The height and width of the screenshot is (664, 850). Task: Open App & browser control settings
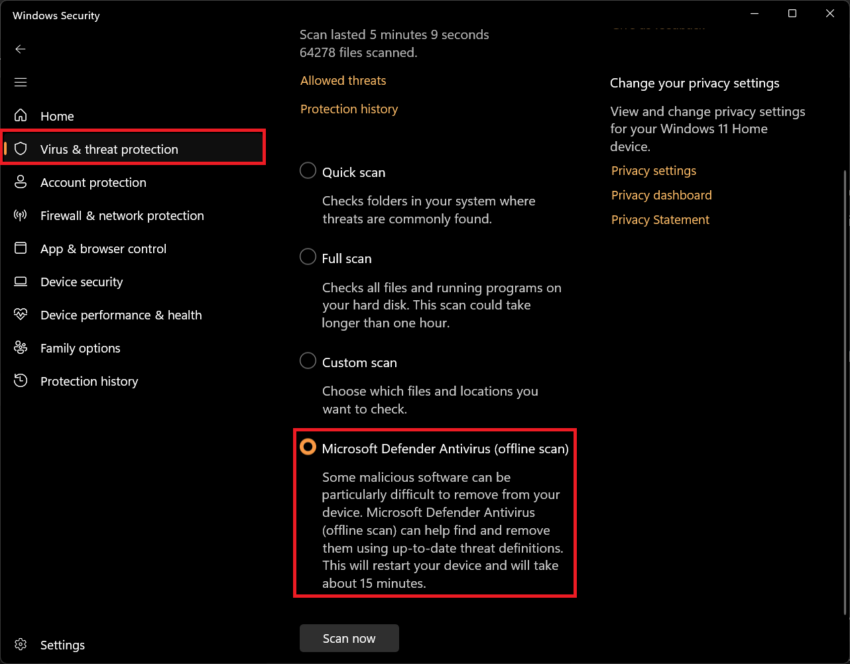click(104, 248)
